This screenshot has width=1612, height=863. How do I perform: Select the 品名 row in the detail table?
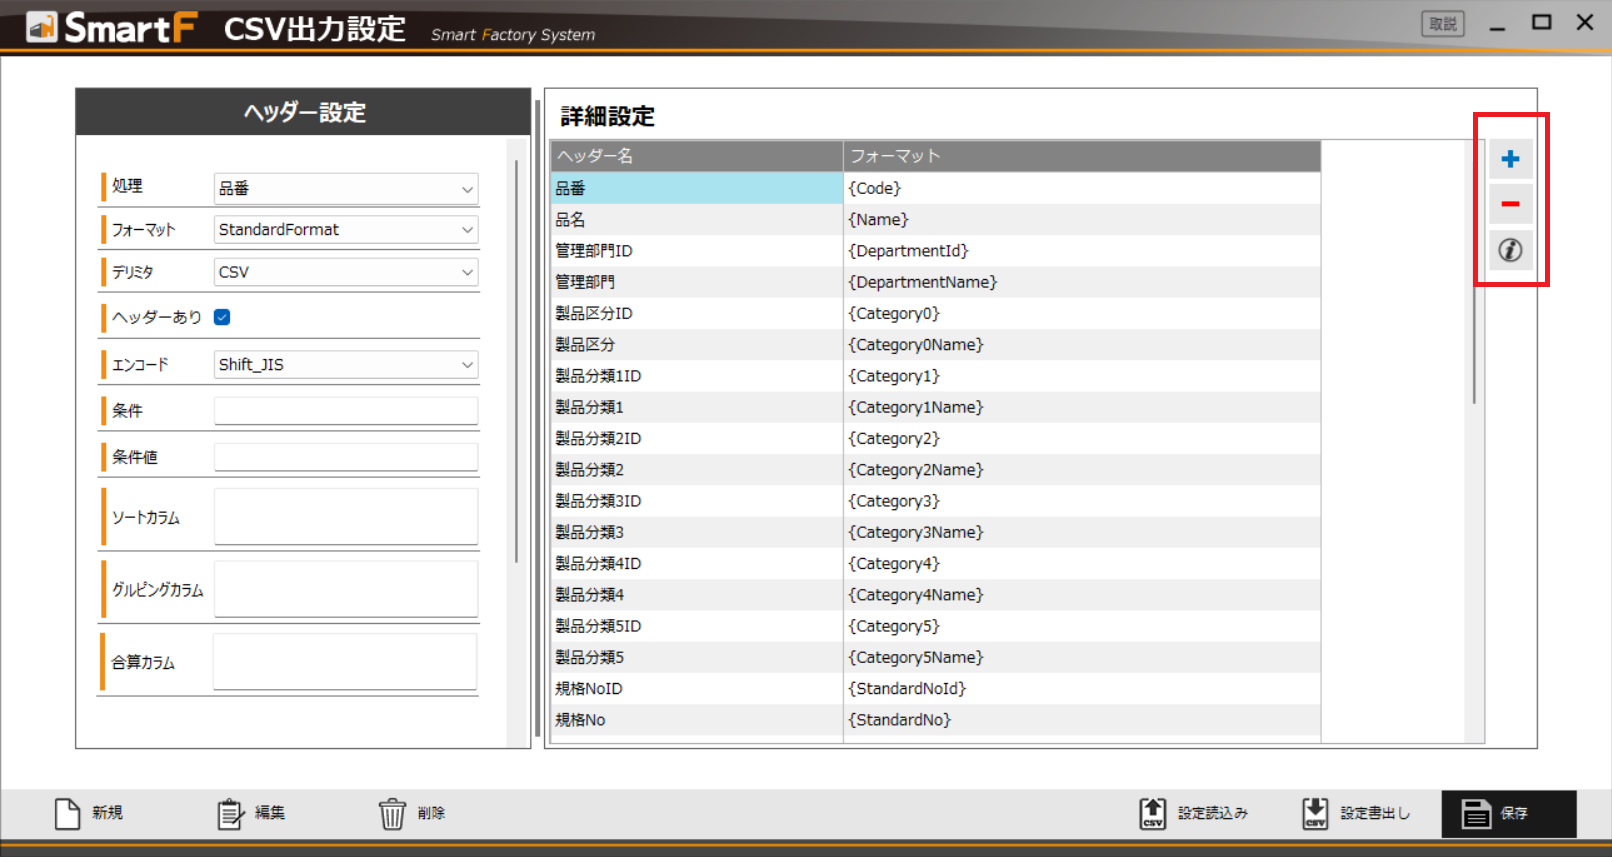click(696, 220)
